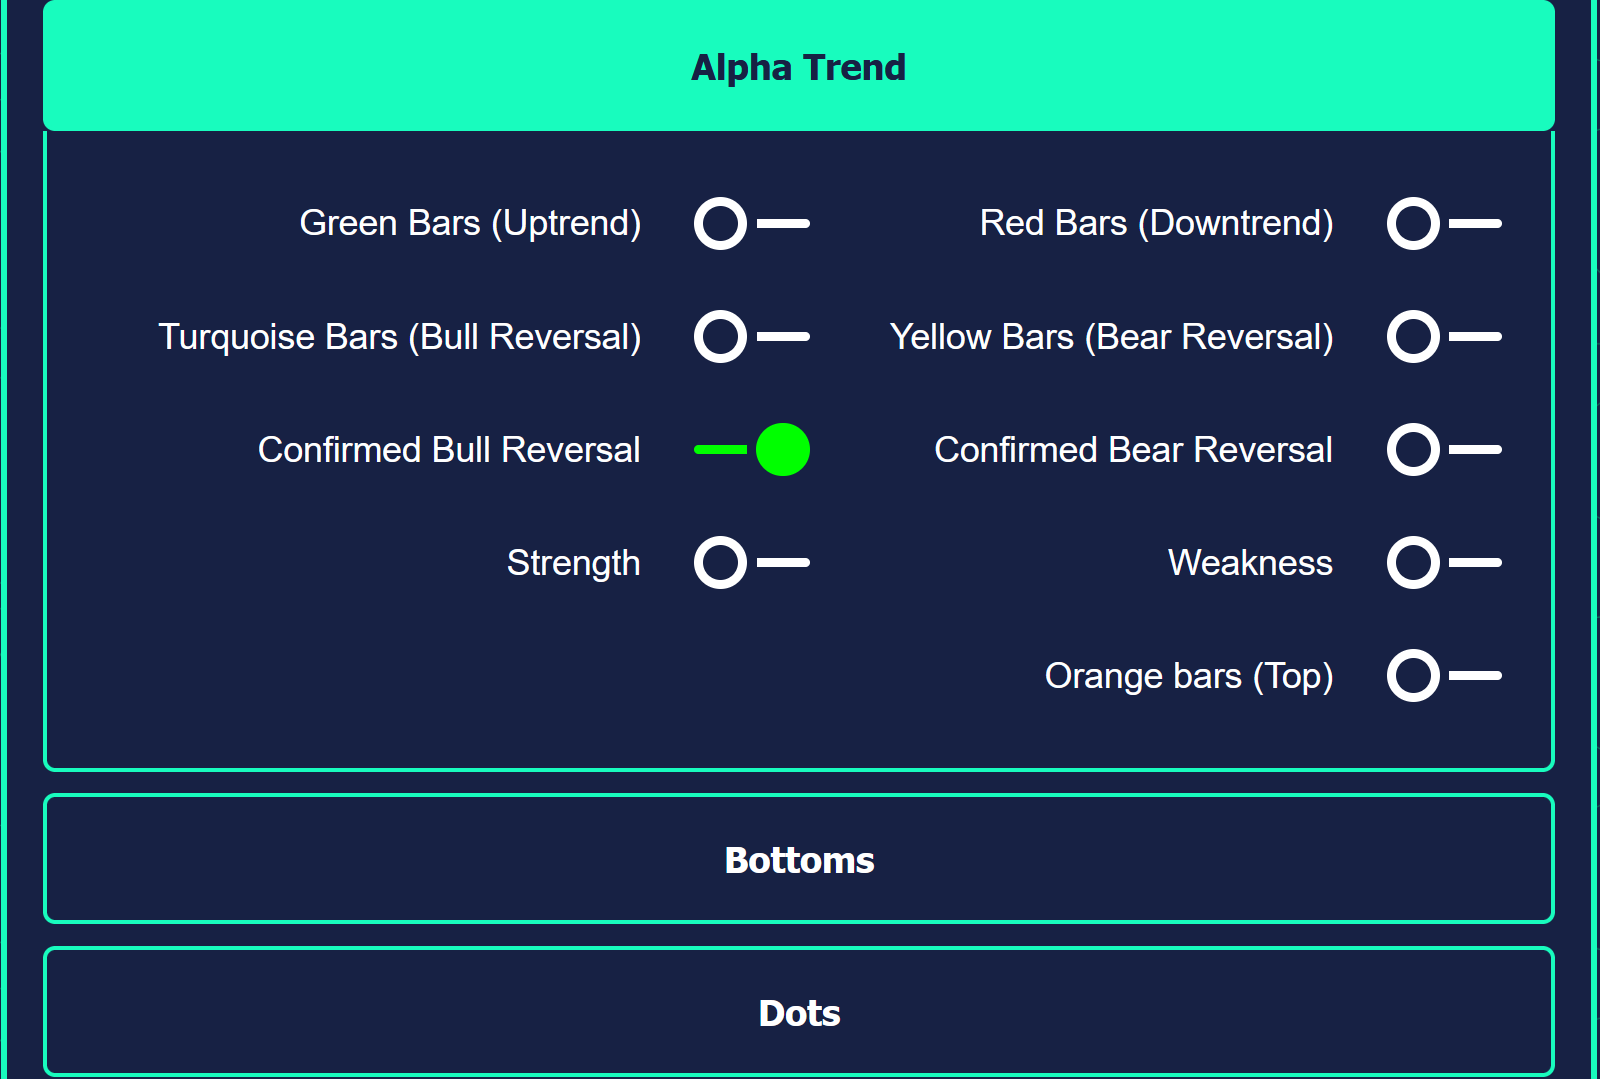Click the Red Bars (Downtrend) label
This screenshot has width=1600, height=1079.
click(1156, 223)
